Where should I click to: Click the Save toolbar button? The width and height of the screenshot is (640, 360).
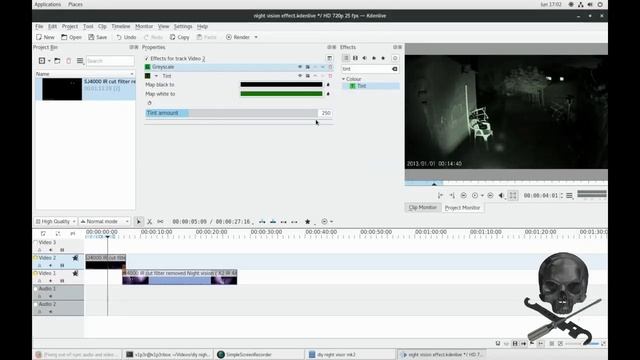[98, 37]
